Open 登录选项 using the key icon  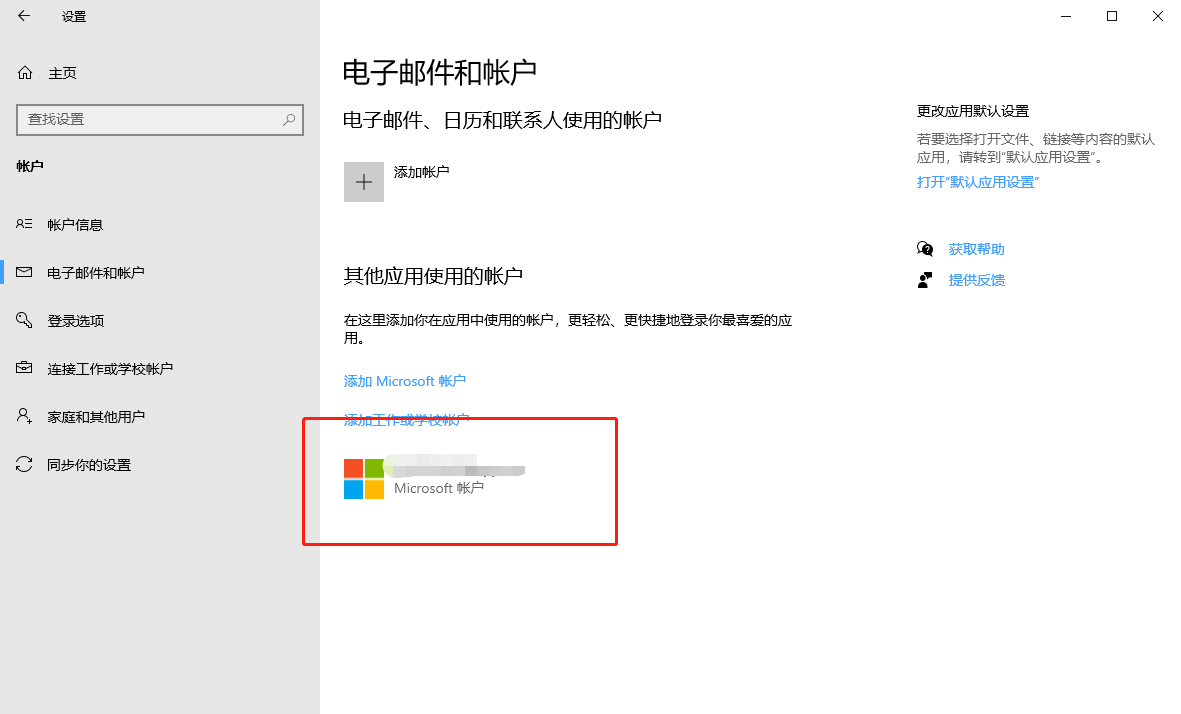(x=21, y=320)
